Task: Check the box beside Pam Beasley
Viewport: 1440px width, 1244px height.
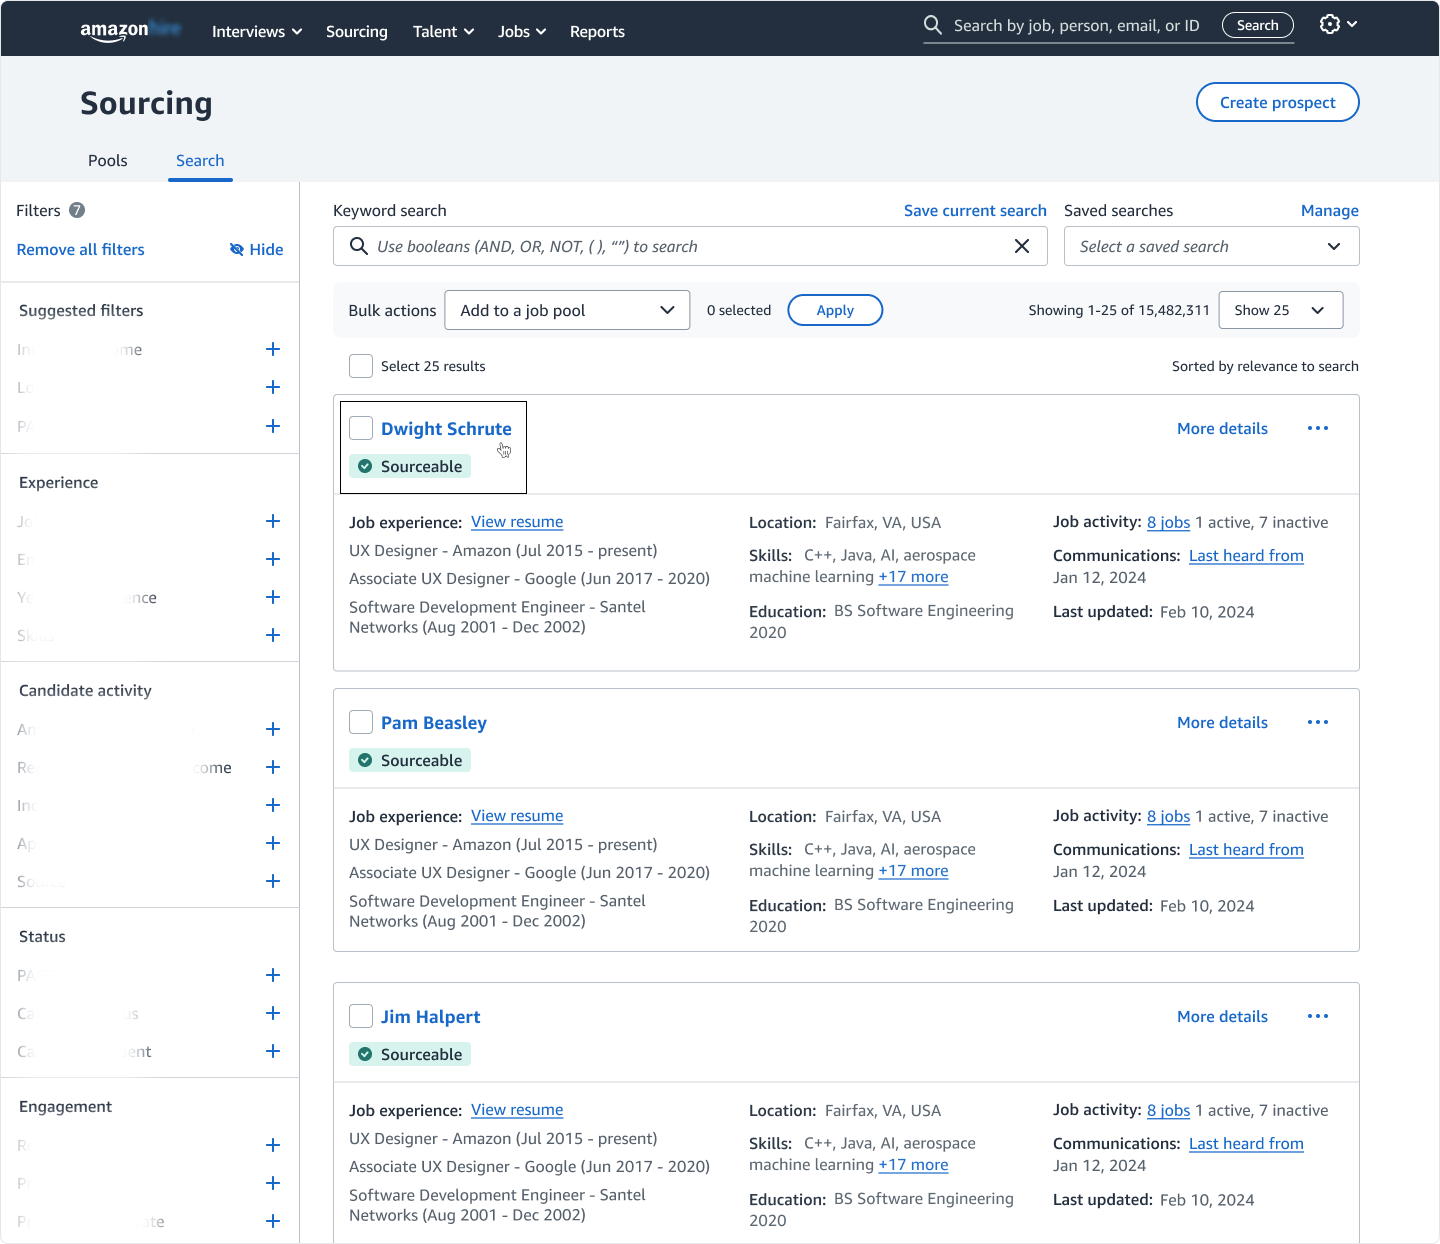Action: 361,722
